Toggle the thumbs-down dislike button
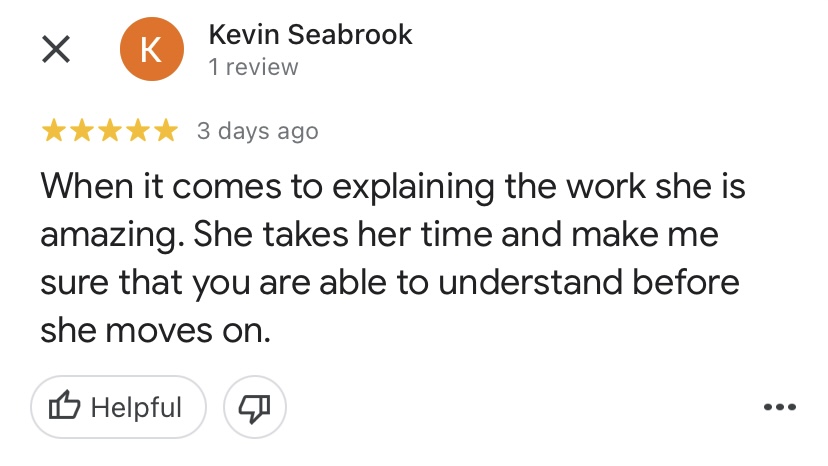The image size is (828, 466). pyautogui.click(x=255, y=407)
